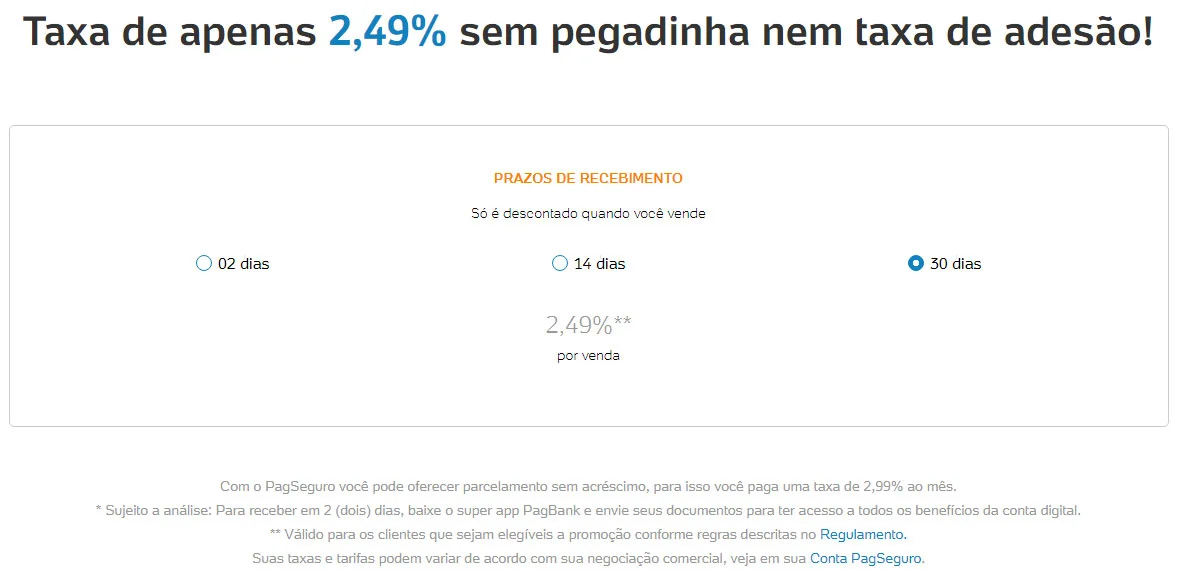Click the "02 dias" label text
Viewport: 1181px width, 570px height.
pos(244,264)
